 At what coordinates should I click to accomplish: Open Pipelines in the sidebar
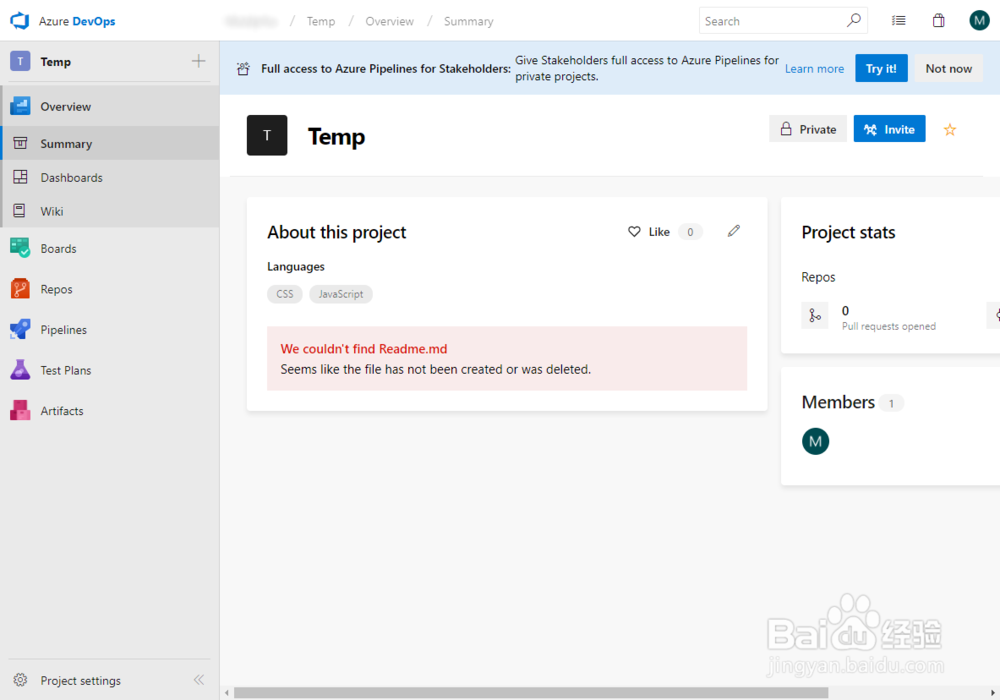pyautogui.click(x=61, y=329)
